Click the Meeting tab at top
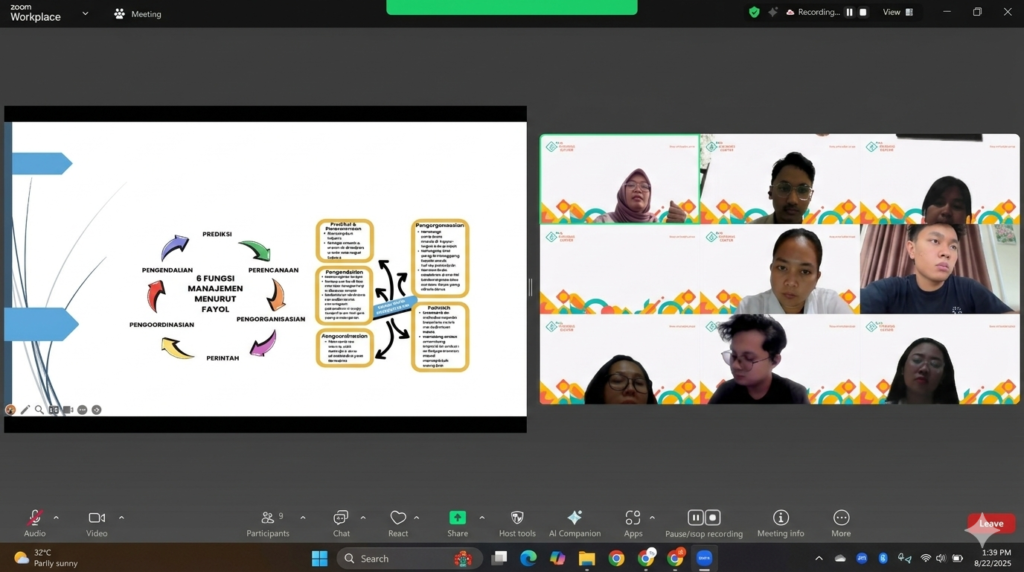Screen dimensions: 1024x572 (x=138, y=14)
